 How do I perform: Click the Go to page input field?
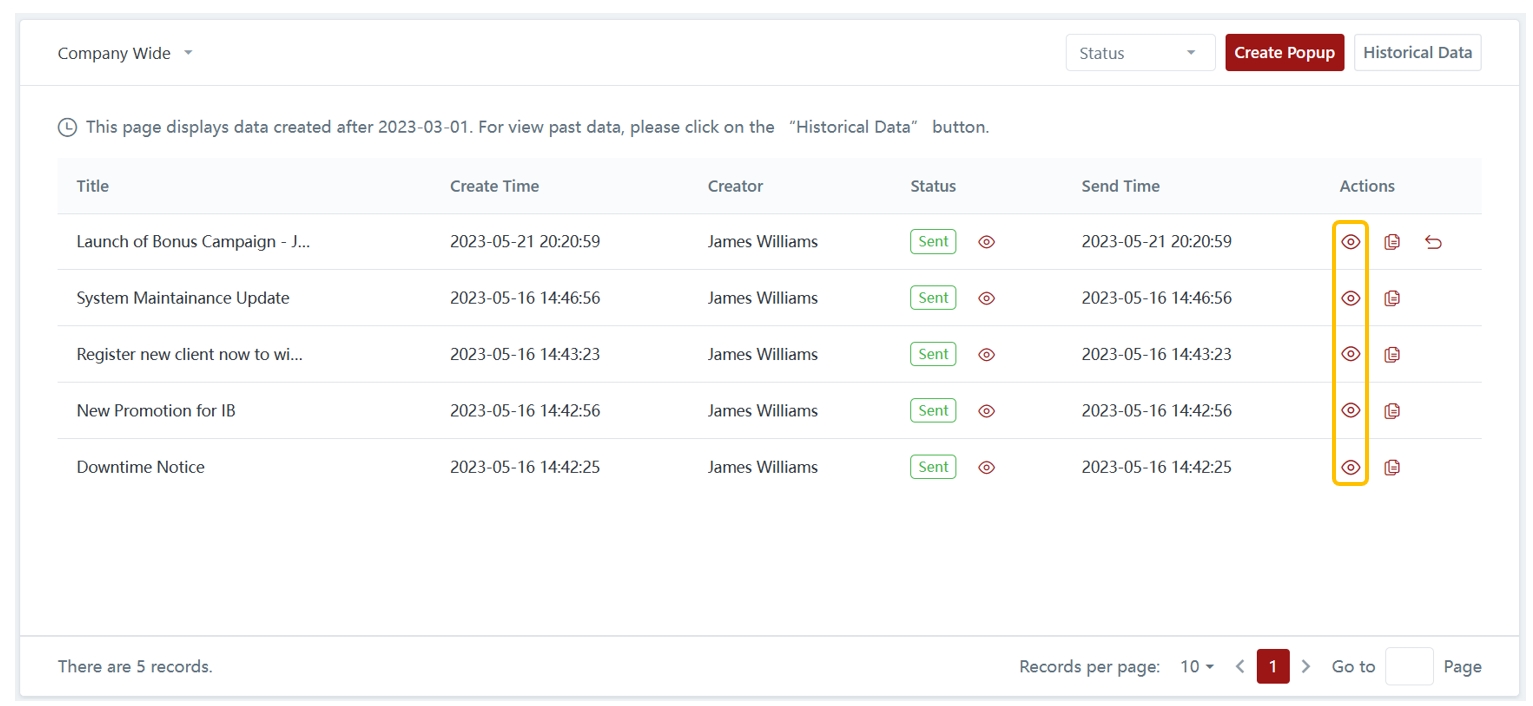1408,667
